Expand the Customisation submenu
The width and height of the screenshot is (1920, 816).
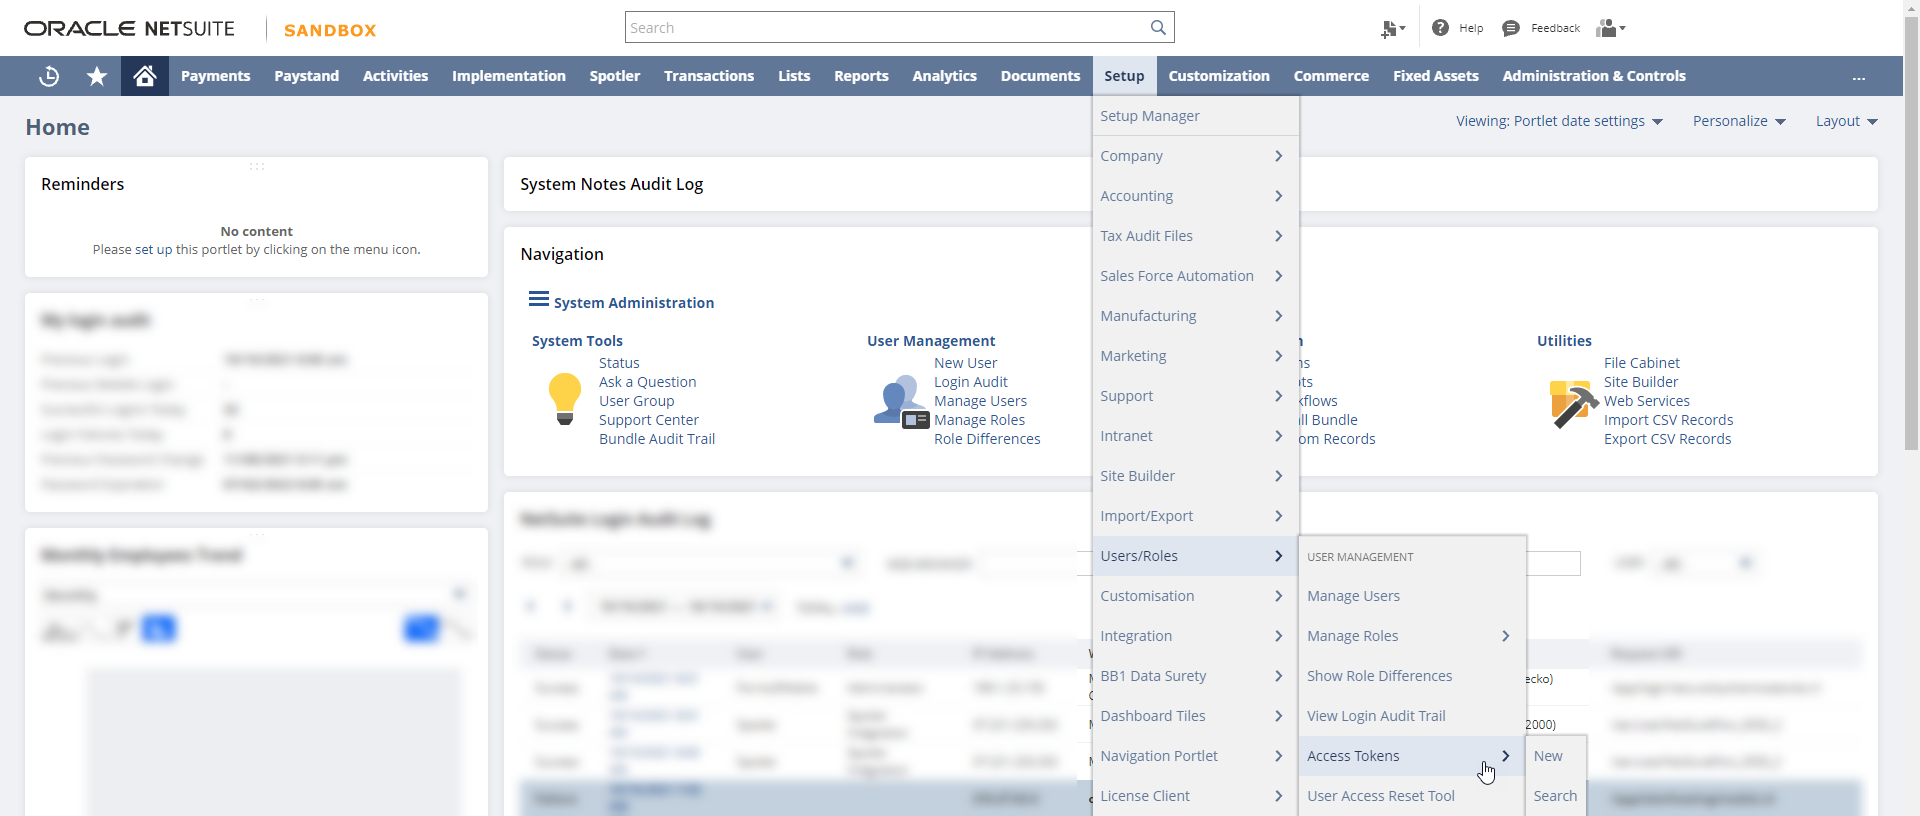pos(1196,596)
